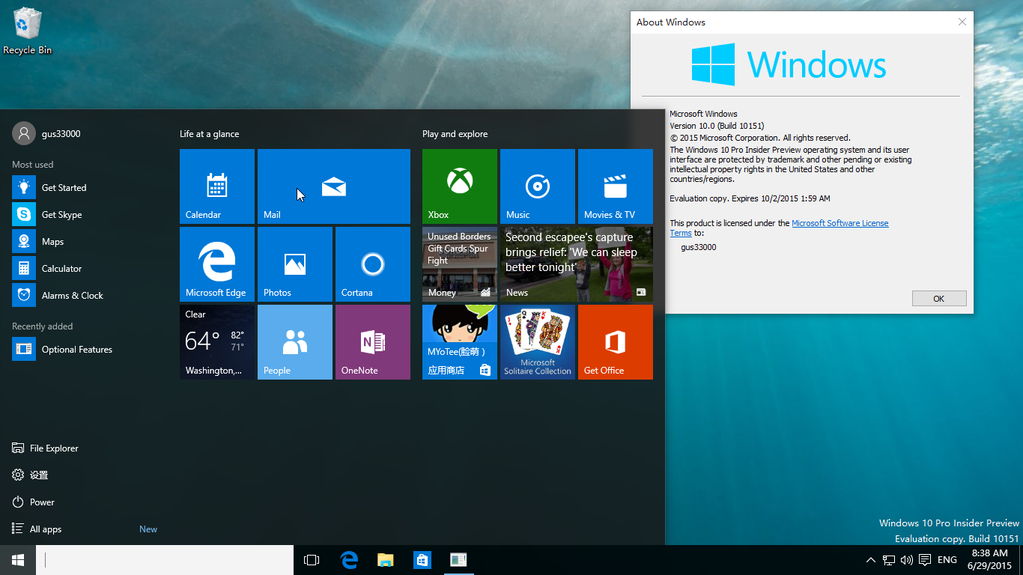Open the Get Office tile
1023x575 pixels.
[615, 342]
